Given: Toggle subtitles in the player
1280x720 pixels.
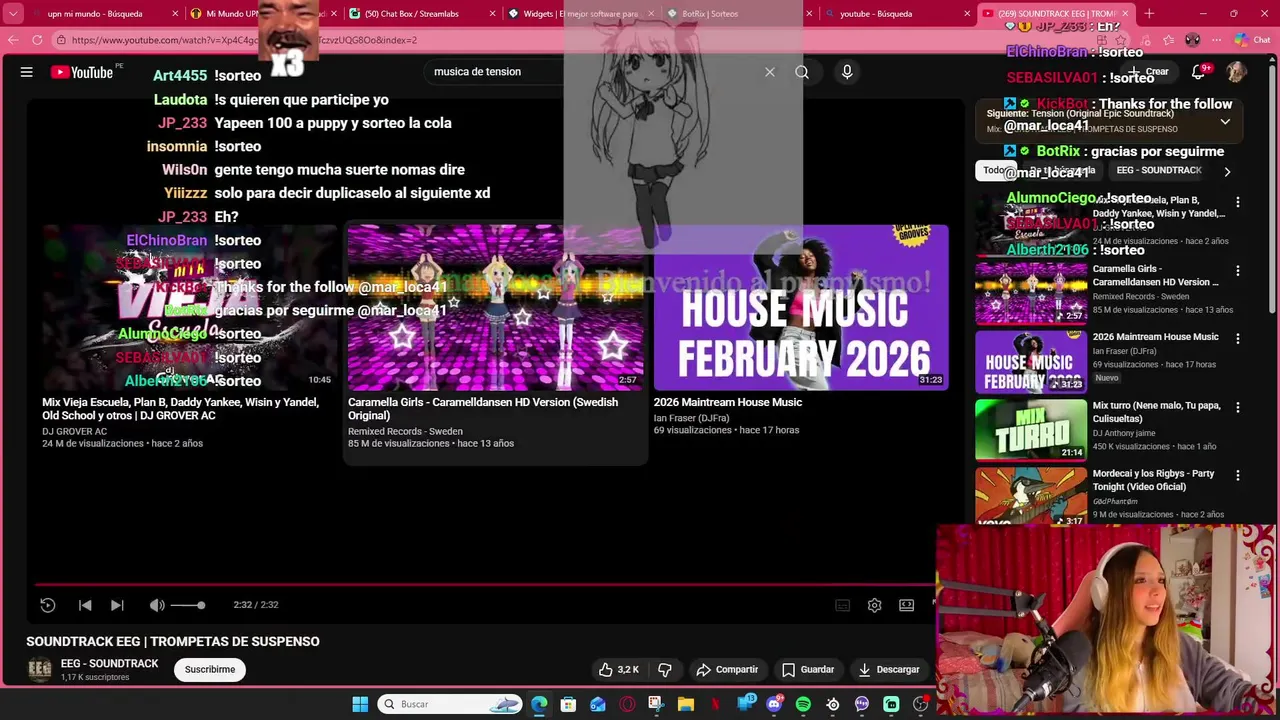Looking at the screenshot, I should pyautogui.click(x=843, y=605).
